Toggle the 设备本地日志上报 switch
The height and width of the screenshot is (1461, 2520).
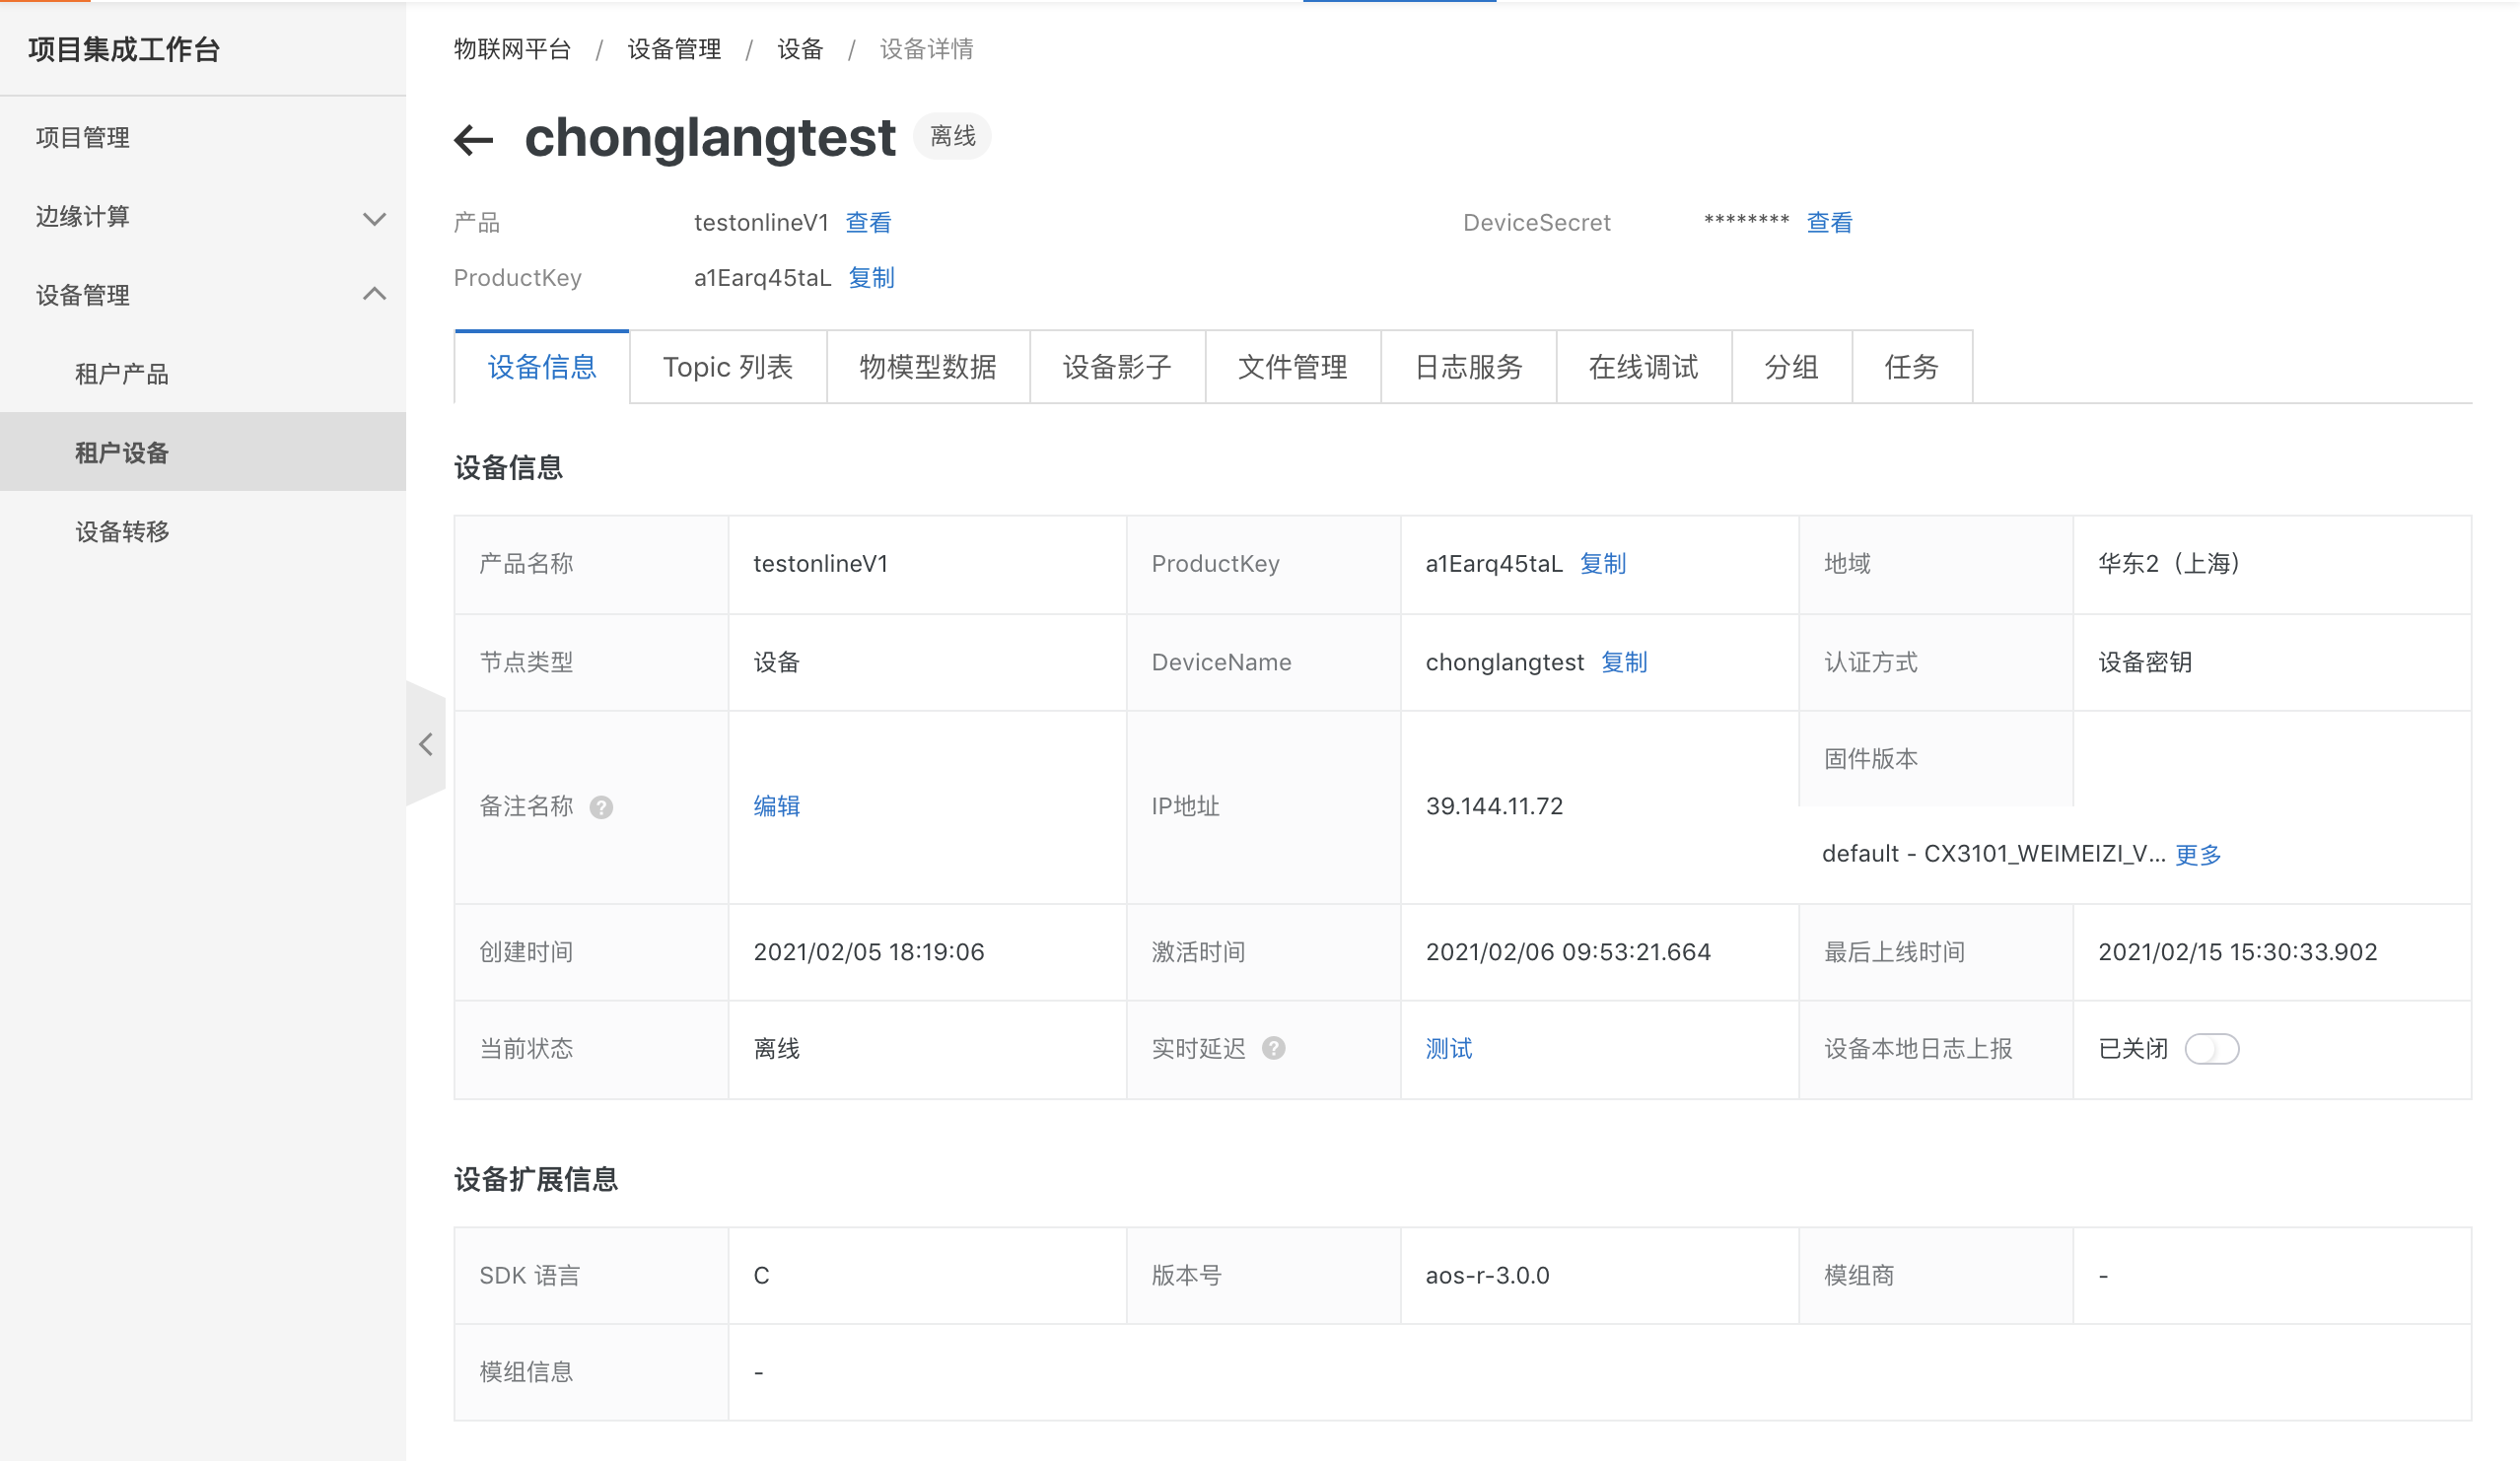[x=2211, y=1049]
